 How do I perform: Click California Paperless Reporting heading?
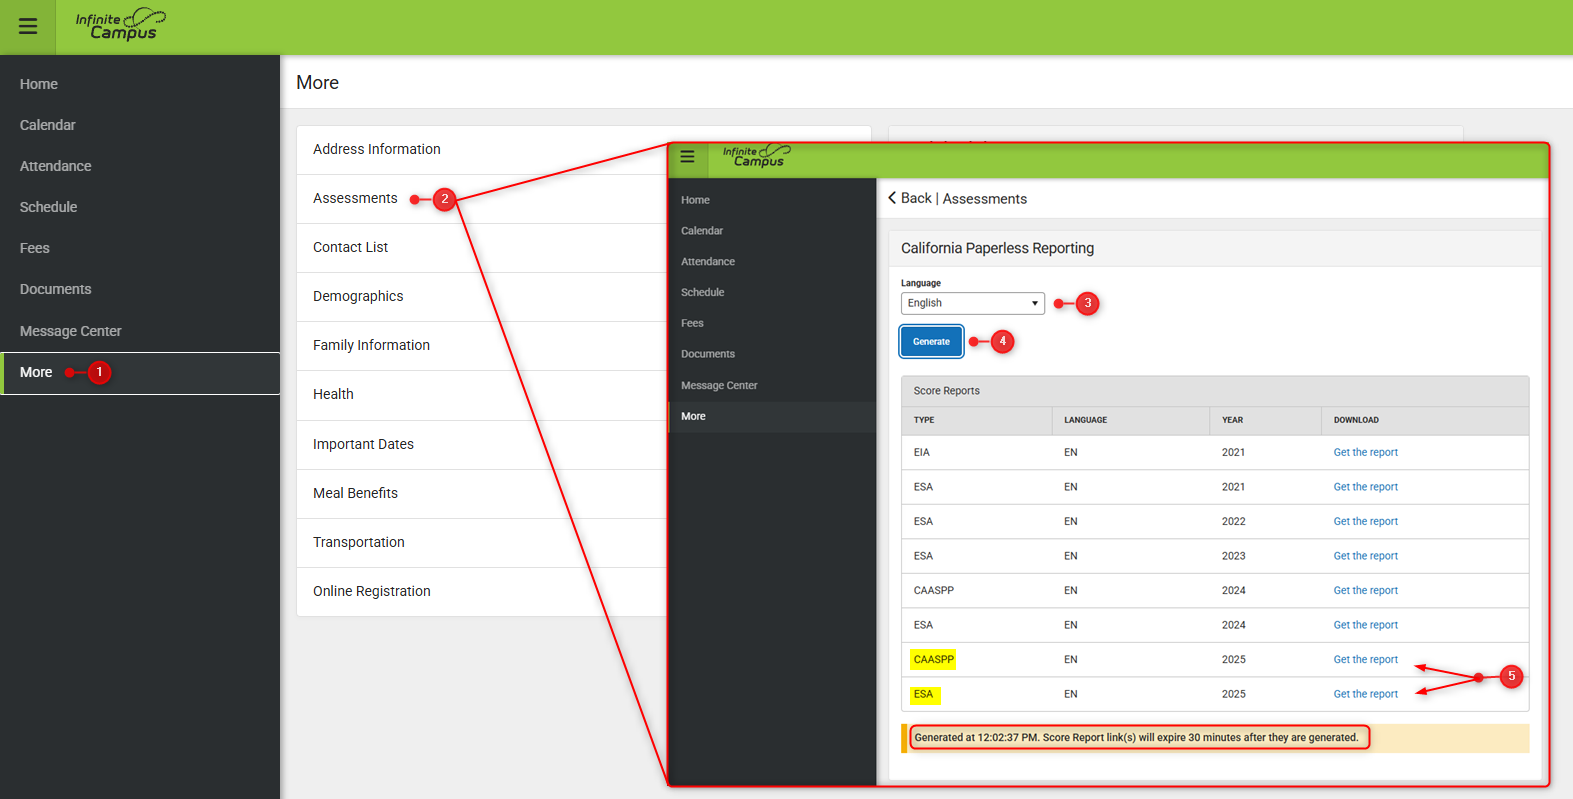[x=998, y=248]
